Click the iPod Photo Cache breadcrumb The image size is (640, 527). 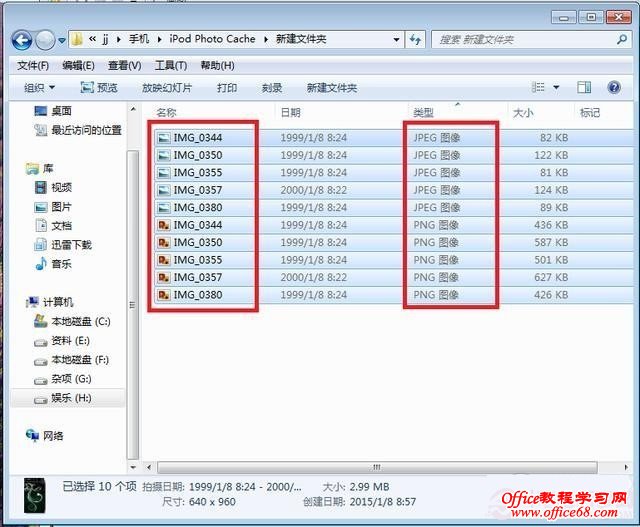[x=212, y=39]
